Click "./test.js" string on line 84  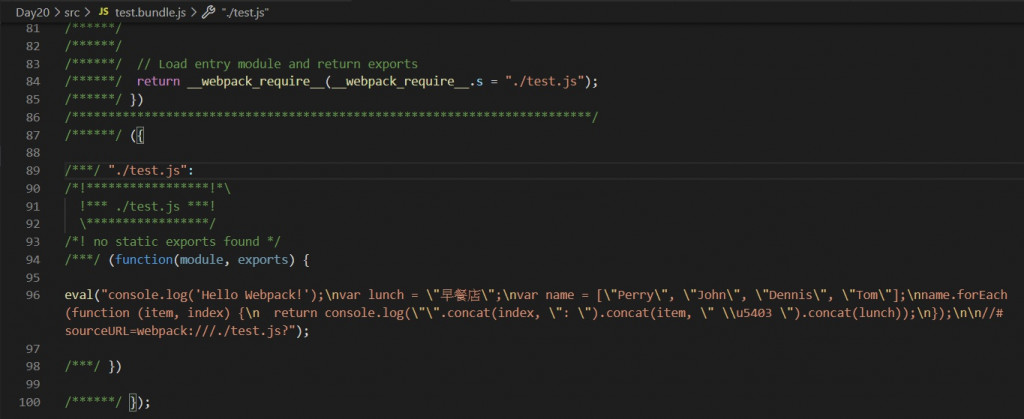pyautogui.click(x=545, y=82)
